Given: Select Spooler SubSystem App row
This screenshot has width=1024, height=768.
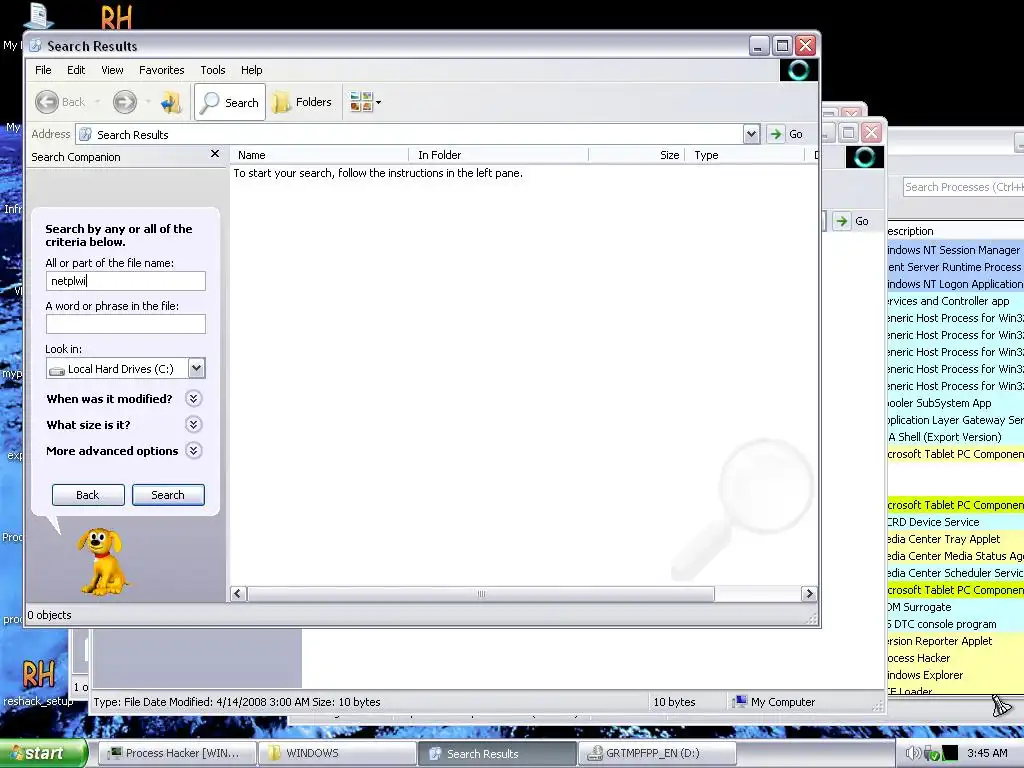Looking at the screenshot, I should [955, 403].
